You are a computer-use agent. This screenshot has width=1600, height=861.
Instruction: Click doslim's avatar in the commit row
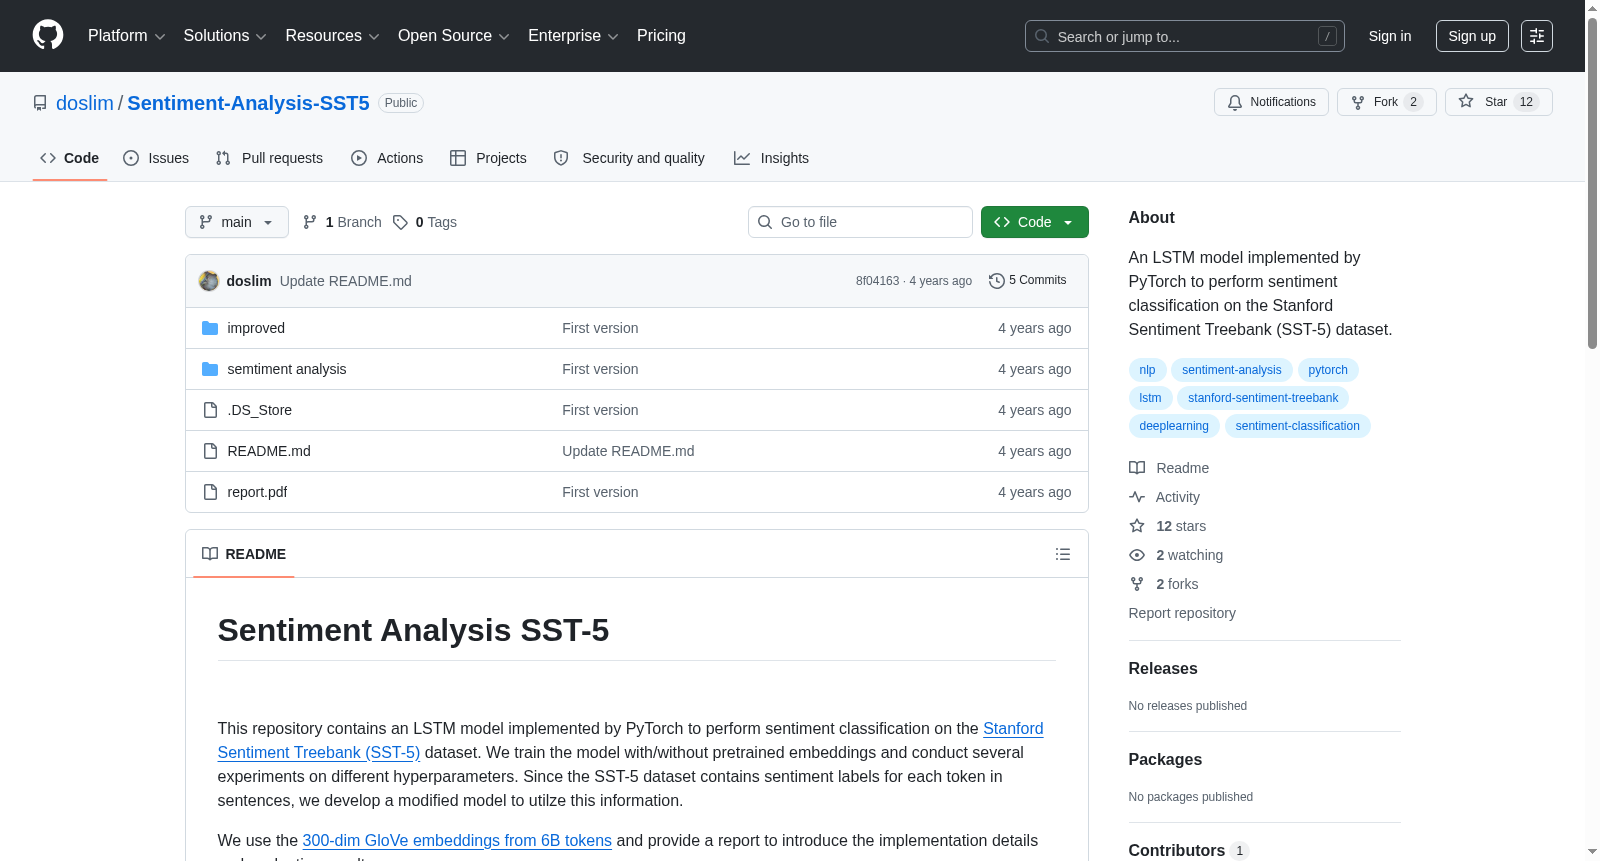209,281
